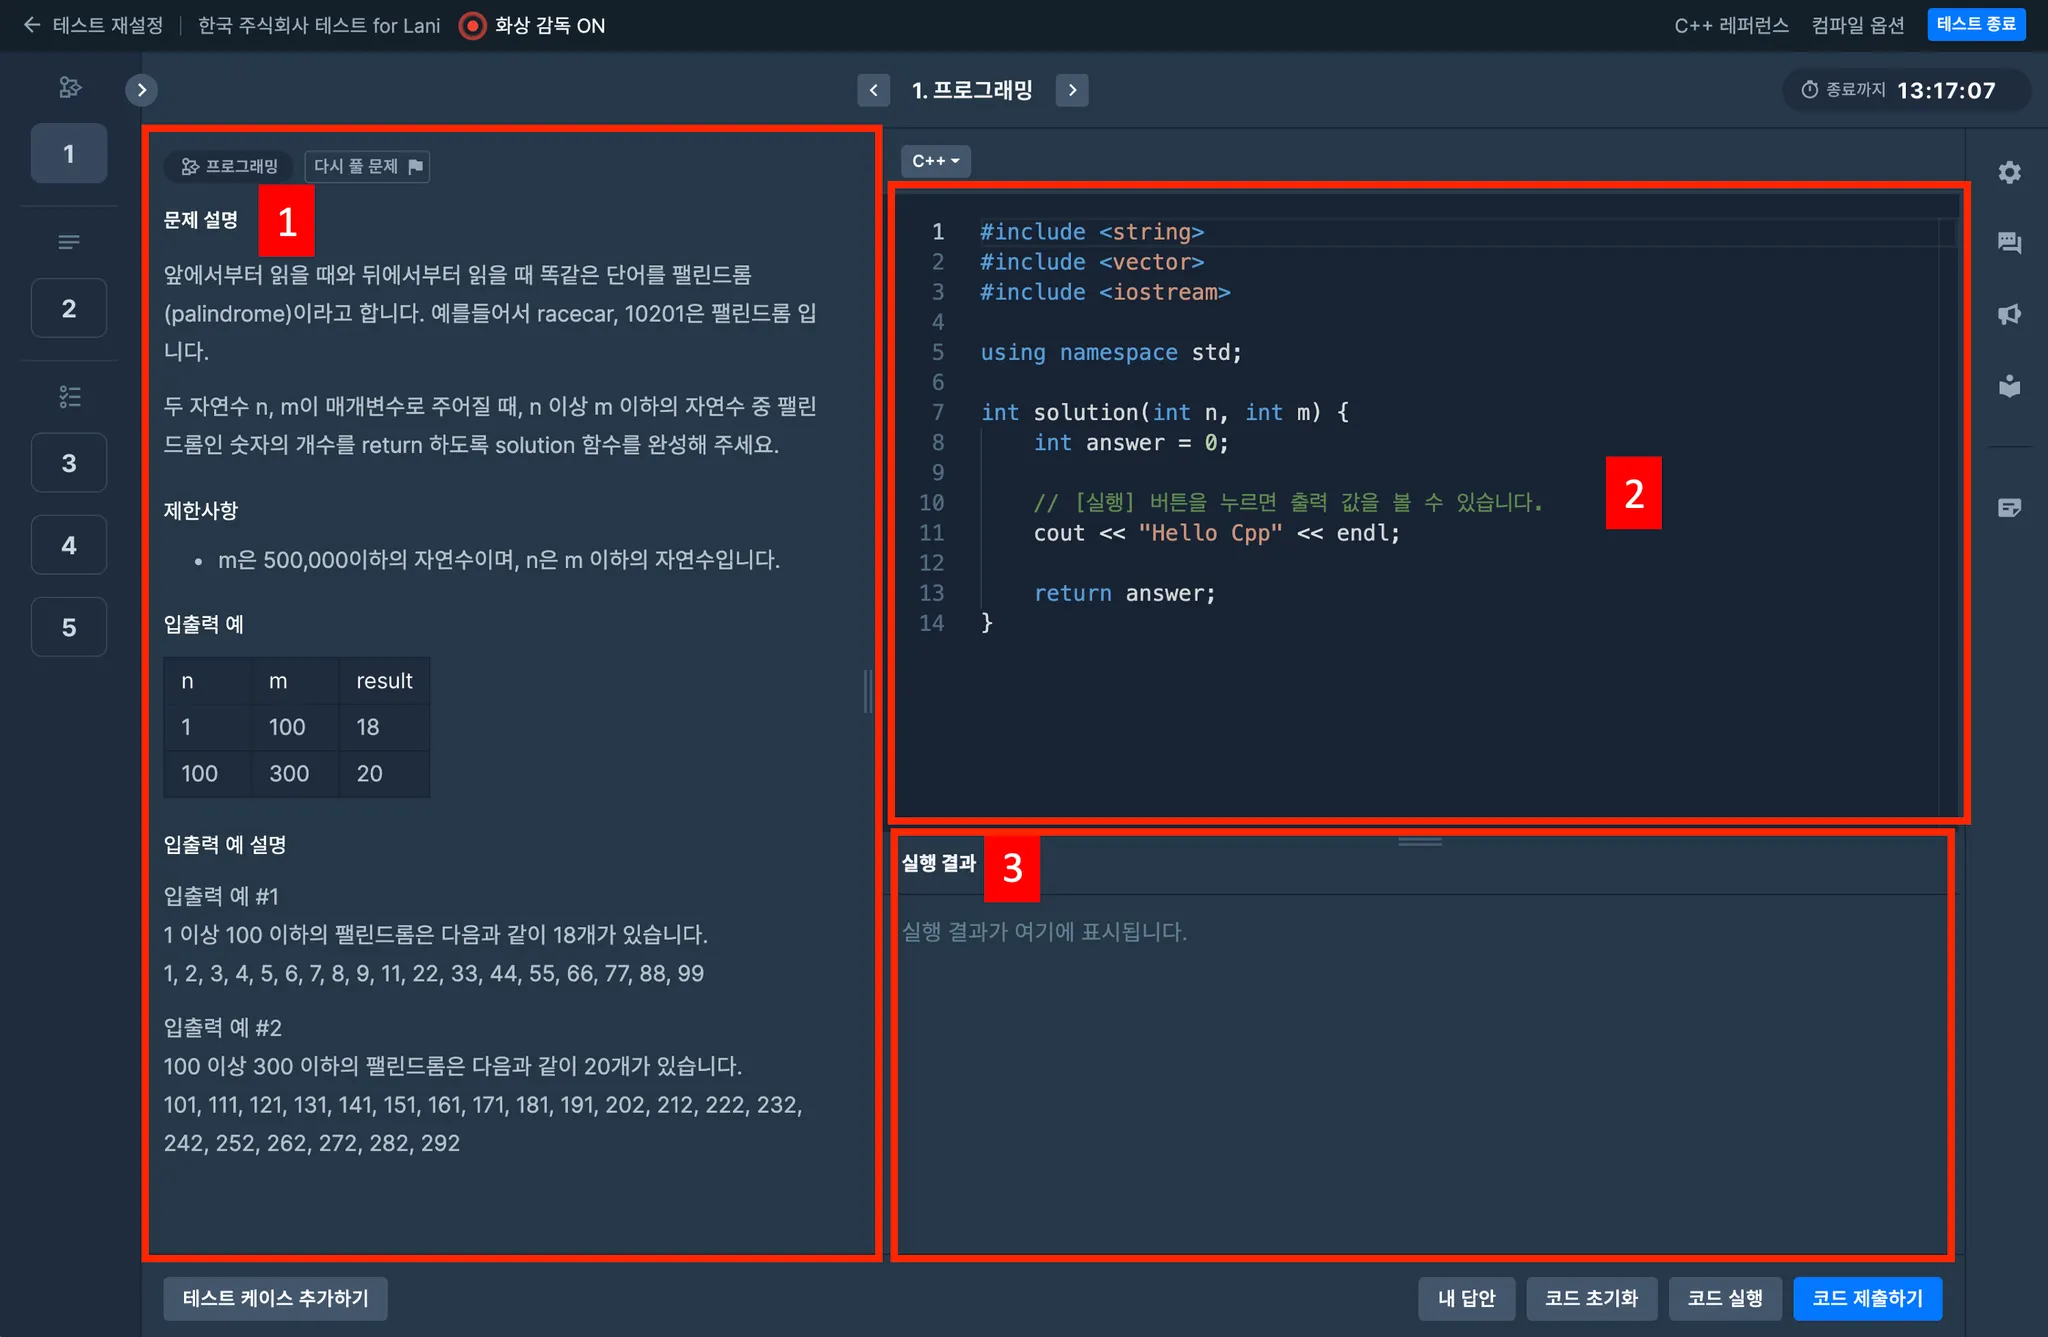Open 컴파일 옵션 in top bar
Image resolution: width=2048 pixels, height=1337 pixels.
pyautogui.click(x=1857, y=25)
